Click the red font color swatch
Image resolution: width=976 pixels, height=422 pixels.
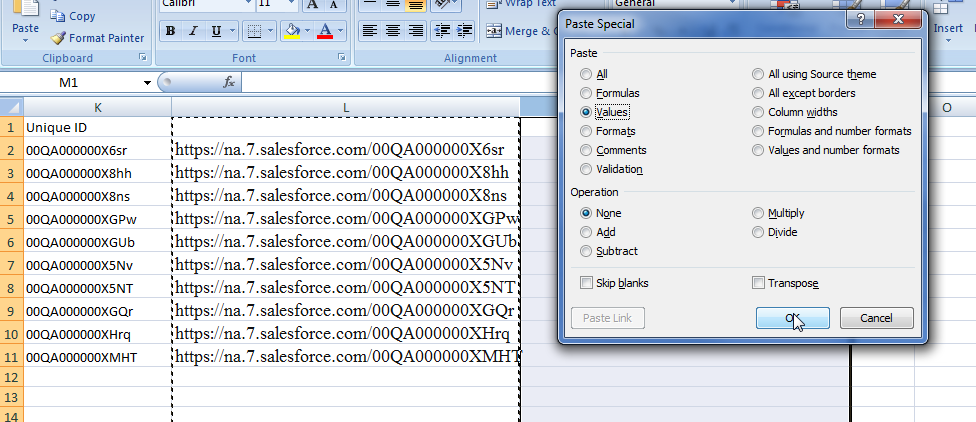pos(324,32)
